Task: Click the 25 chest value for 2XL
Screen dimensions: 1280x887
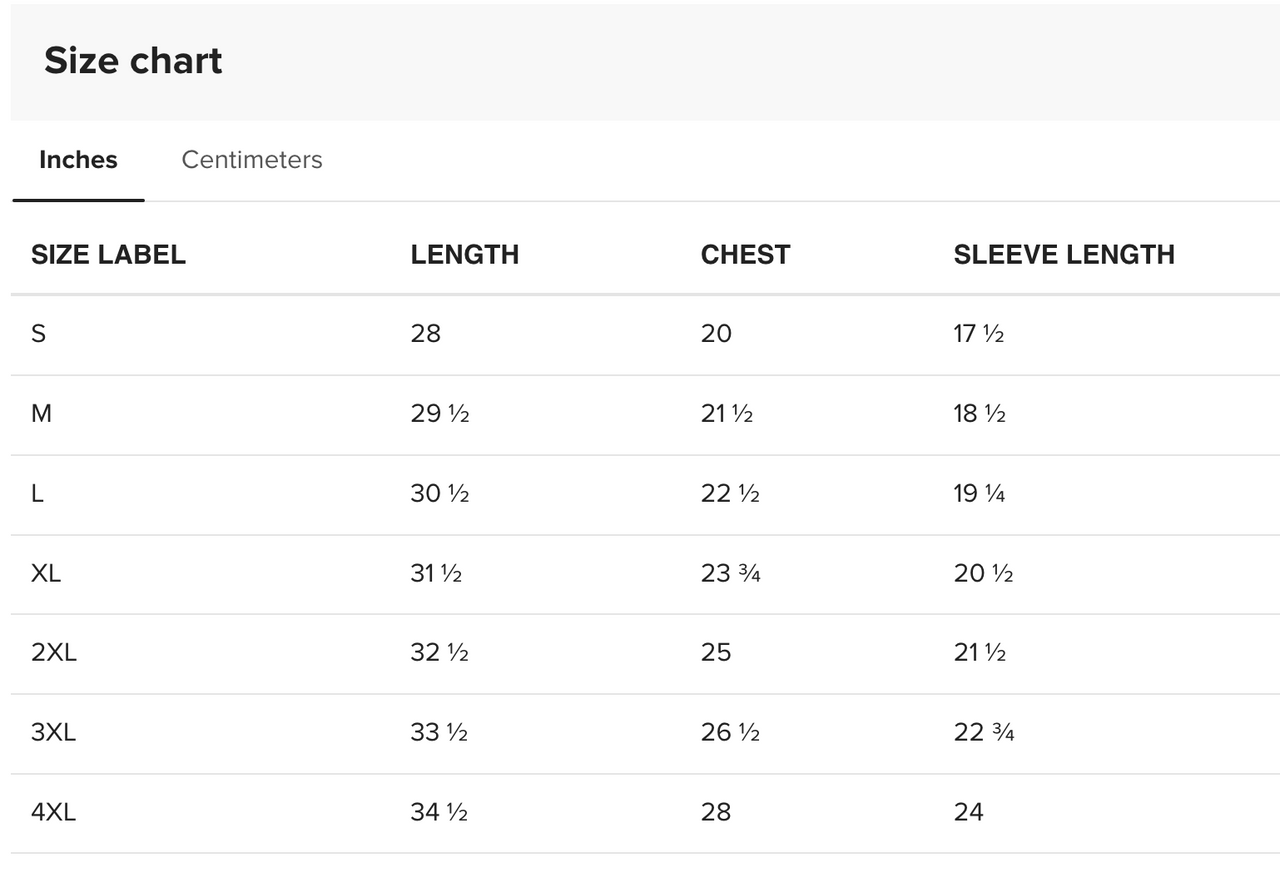Action: click(x=716, y=653)
